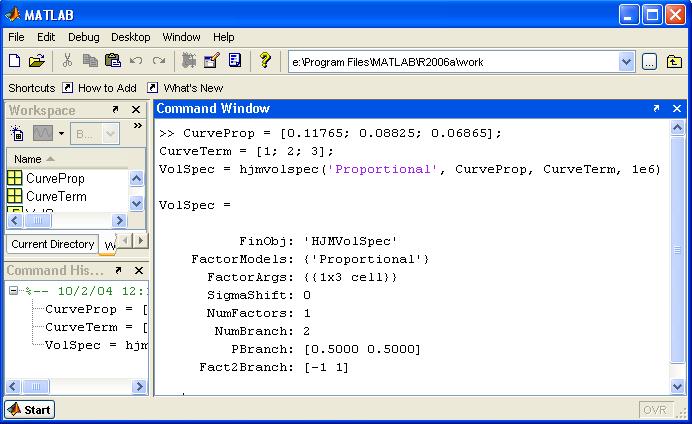Copy with the toolbar copy icon
The height and width of the screenshot is (424, 692).
coord(90,60)
